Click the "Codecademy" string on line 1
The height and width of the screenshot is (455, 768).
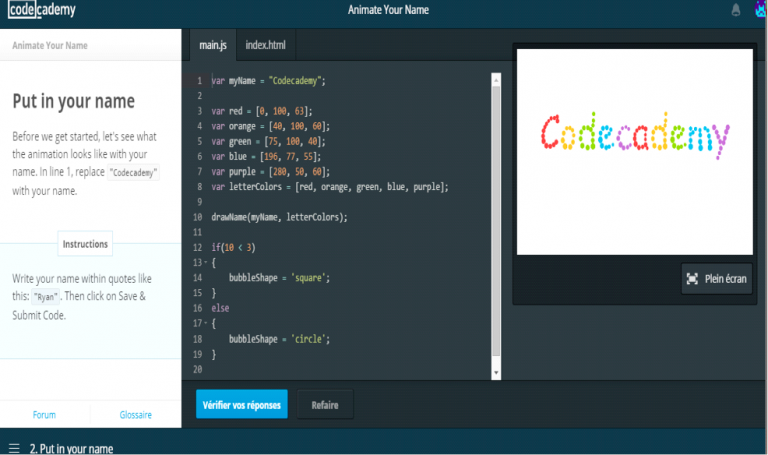point(294,81)
